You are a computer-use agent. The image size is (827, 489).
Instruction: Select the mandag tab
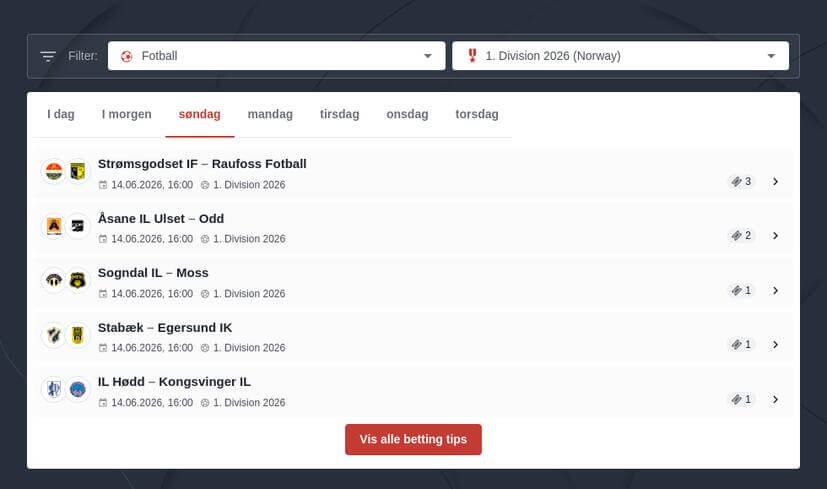click(270, 114)
